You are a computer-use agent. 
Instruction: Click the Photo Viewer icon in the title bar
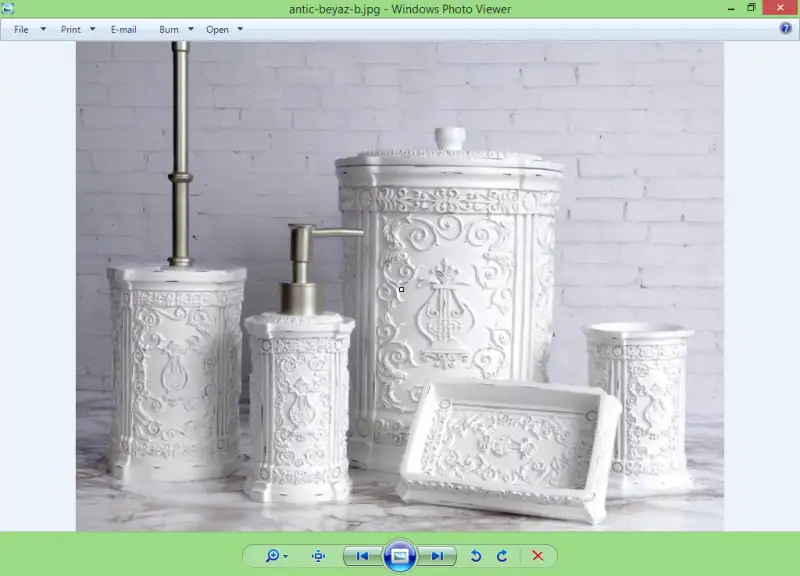pyautogui.click(x=9, y=9)
